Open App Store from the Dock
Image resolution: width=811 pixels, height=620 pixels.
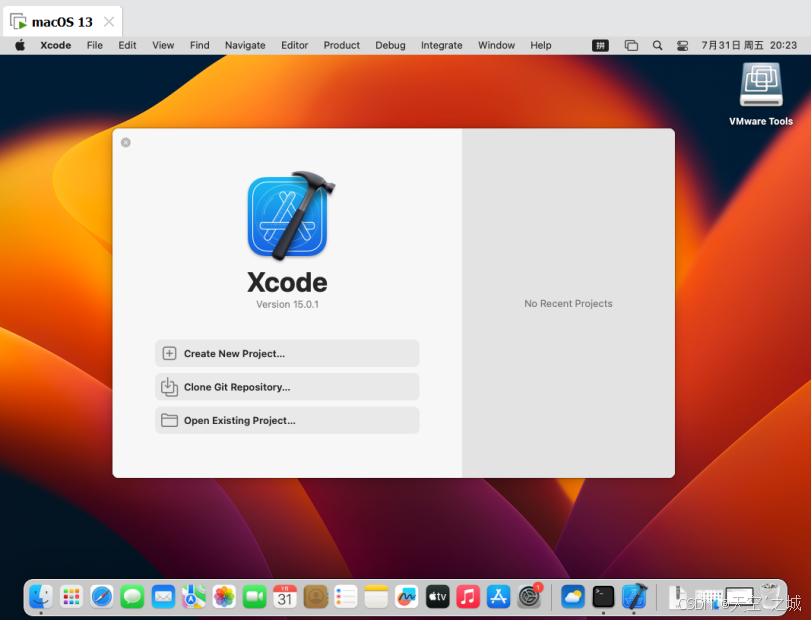[498, 597]
